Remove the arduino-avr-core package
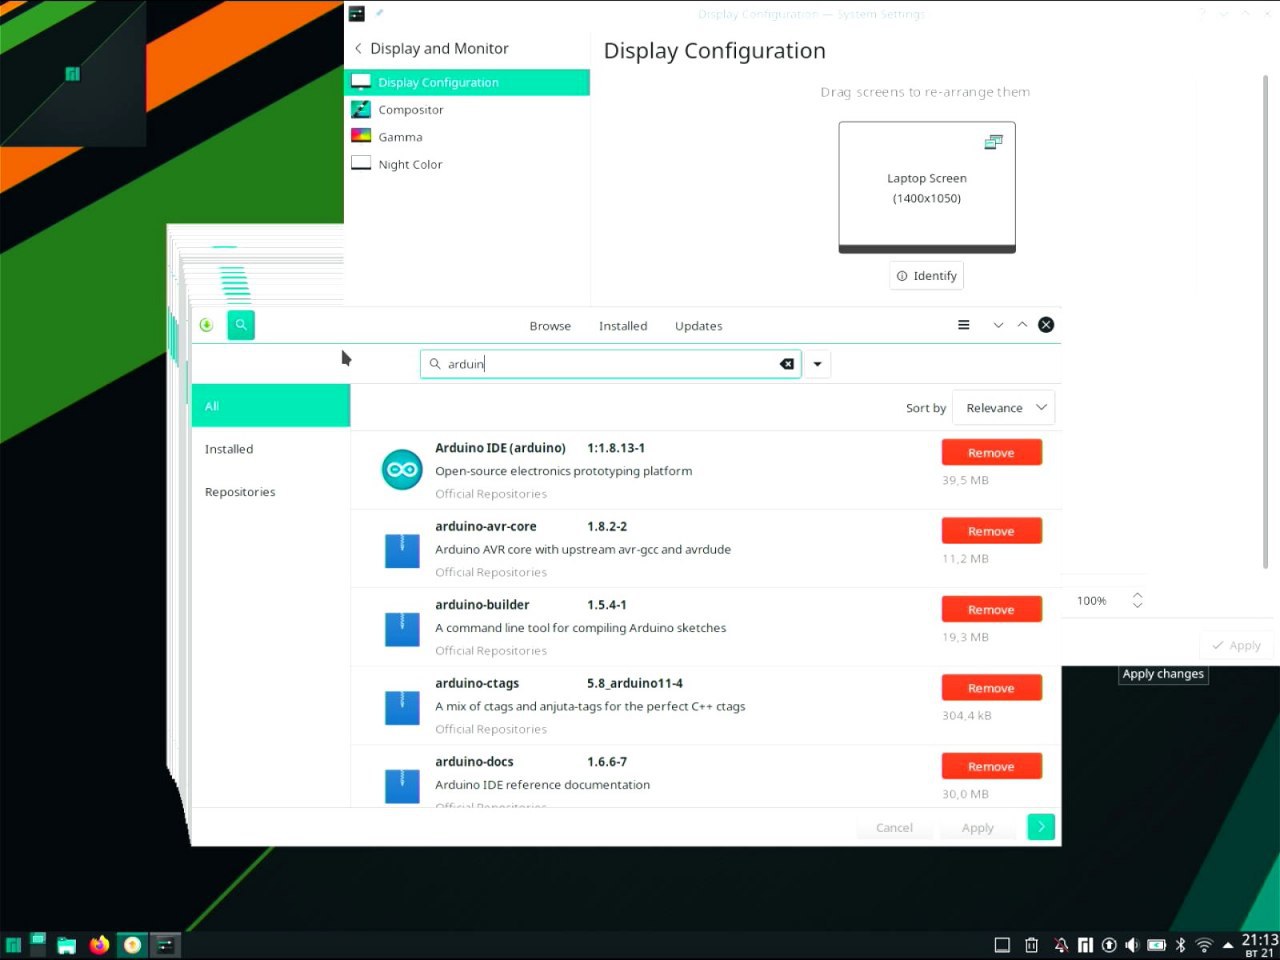 (x=991, y=531)
